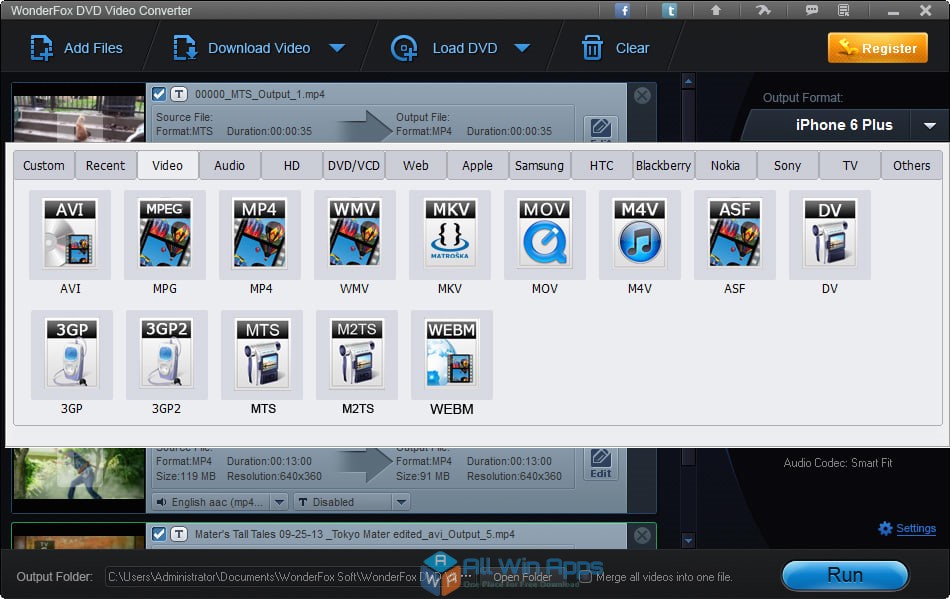
Task: Uncheck the Mater's Tall Tales file checkbox
Action: tap(159, 534)
